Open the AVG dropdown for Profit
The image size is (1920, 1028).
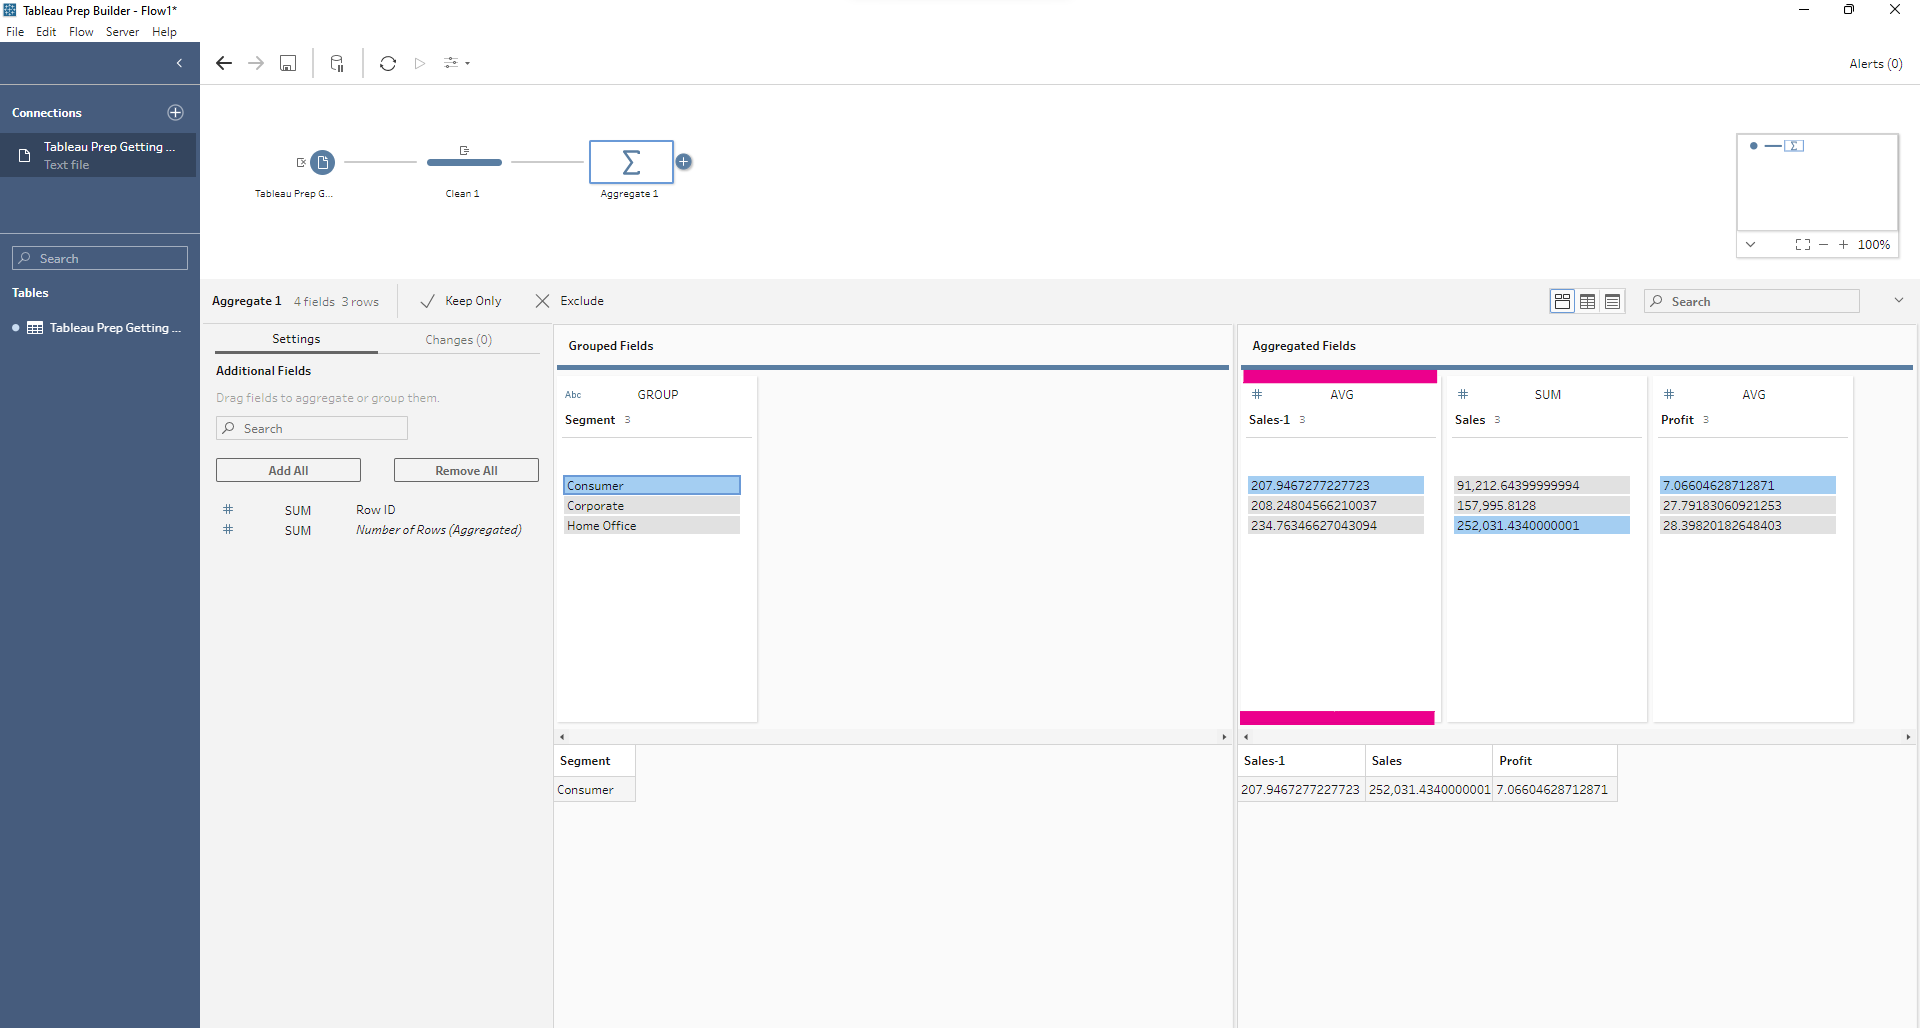[x=1754, y=395]
